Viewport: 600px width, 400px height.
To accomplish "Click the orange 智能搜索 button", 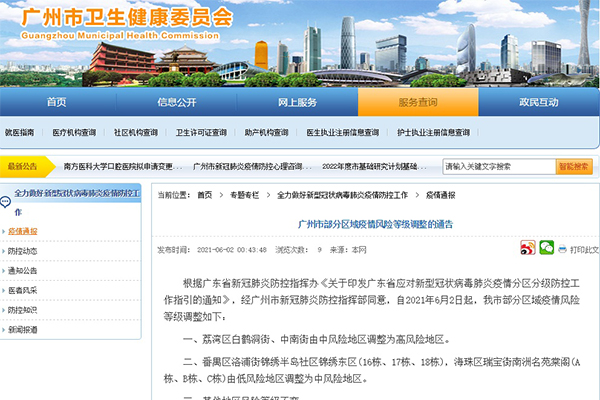I will pyautogui.click(x=574, y=167).
